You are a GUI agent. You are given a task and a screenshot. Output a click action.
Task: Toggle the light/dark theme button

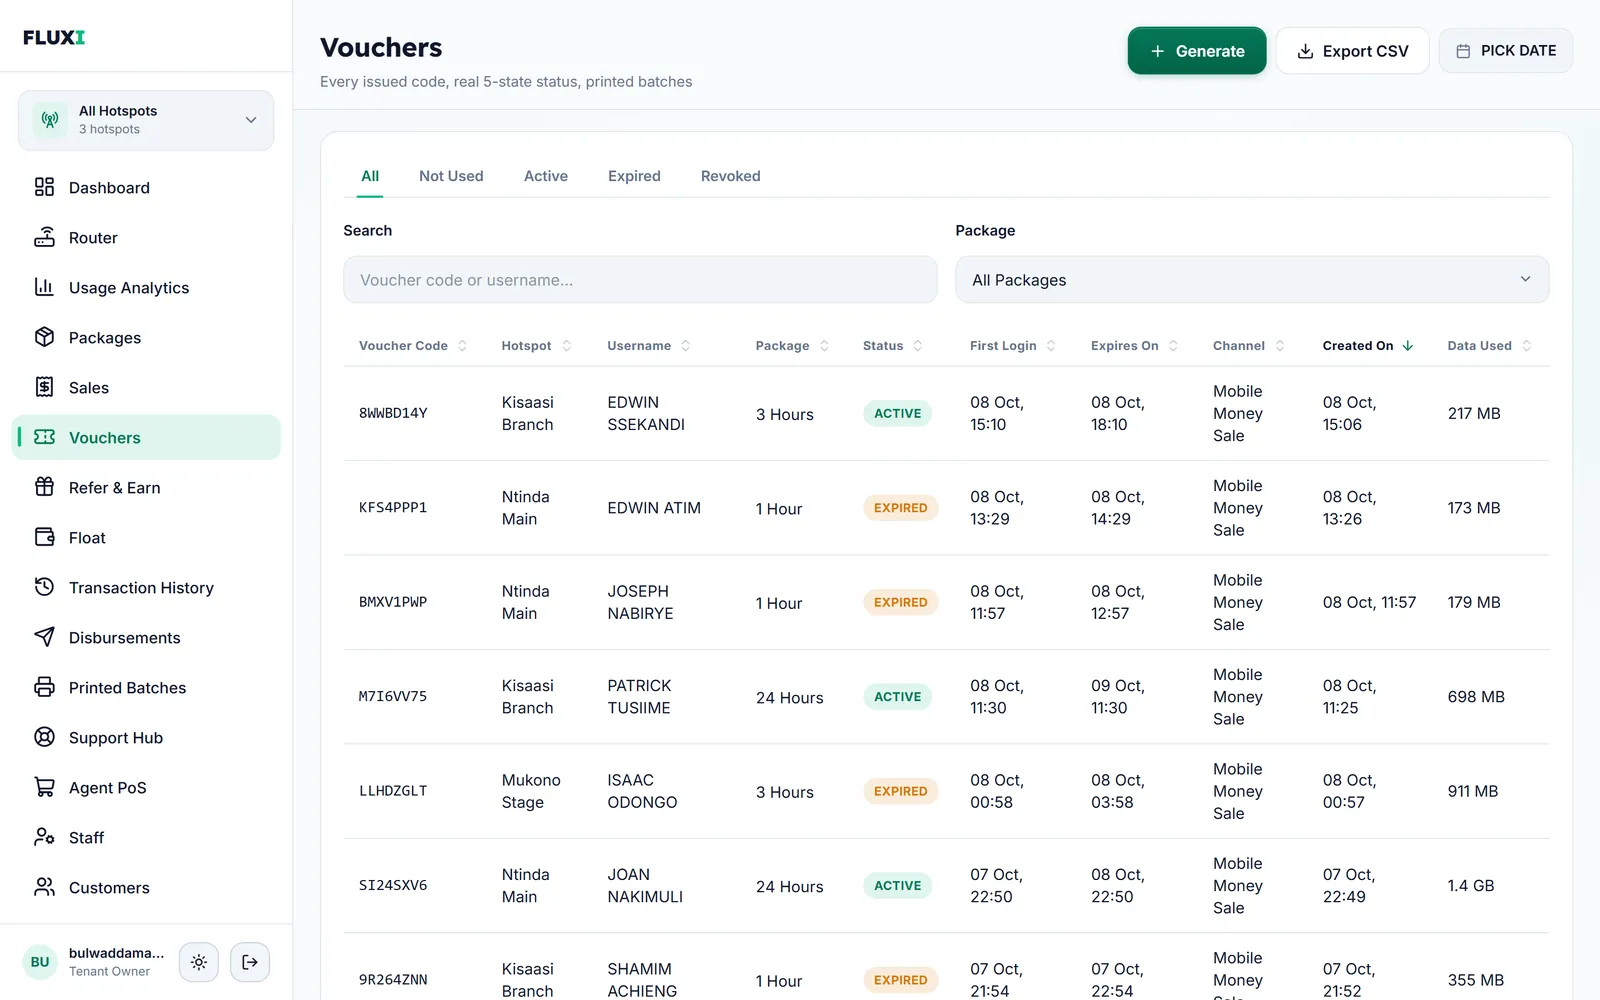tap(199, 962)
